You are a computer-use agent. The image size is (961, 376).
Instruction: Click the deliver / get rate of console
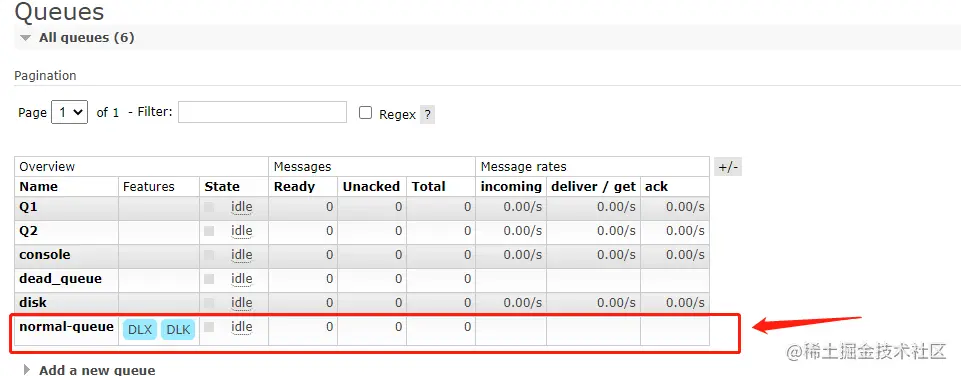click(x=617, y=255)
